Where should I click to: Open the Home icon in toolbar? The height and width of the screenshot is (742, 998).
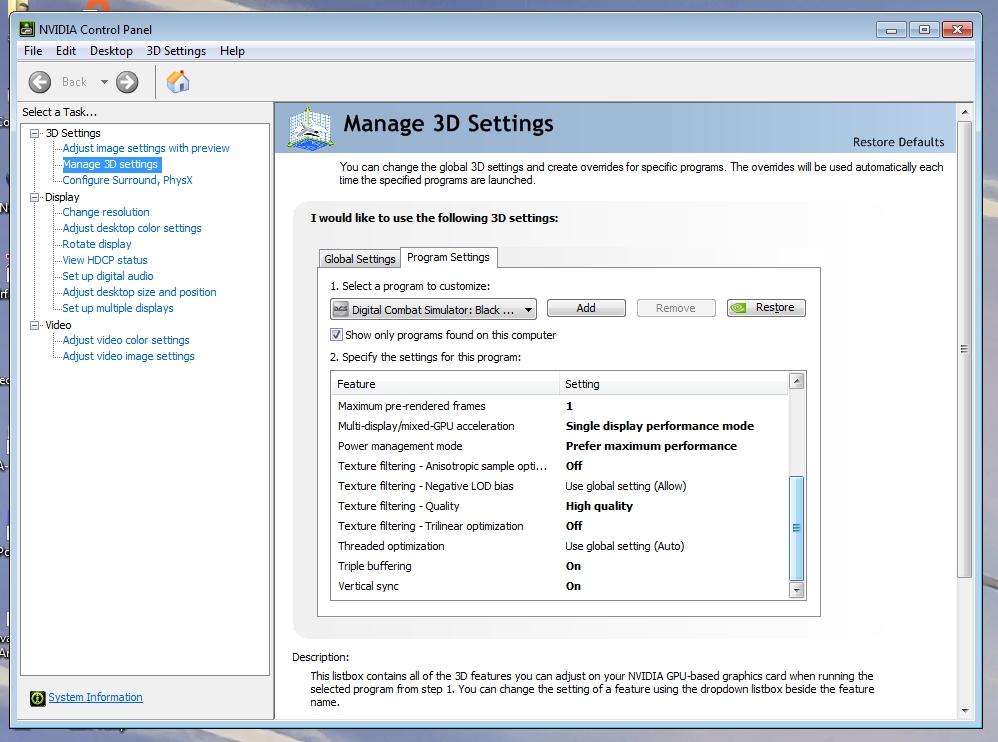click(x=178, y=82)
